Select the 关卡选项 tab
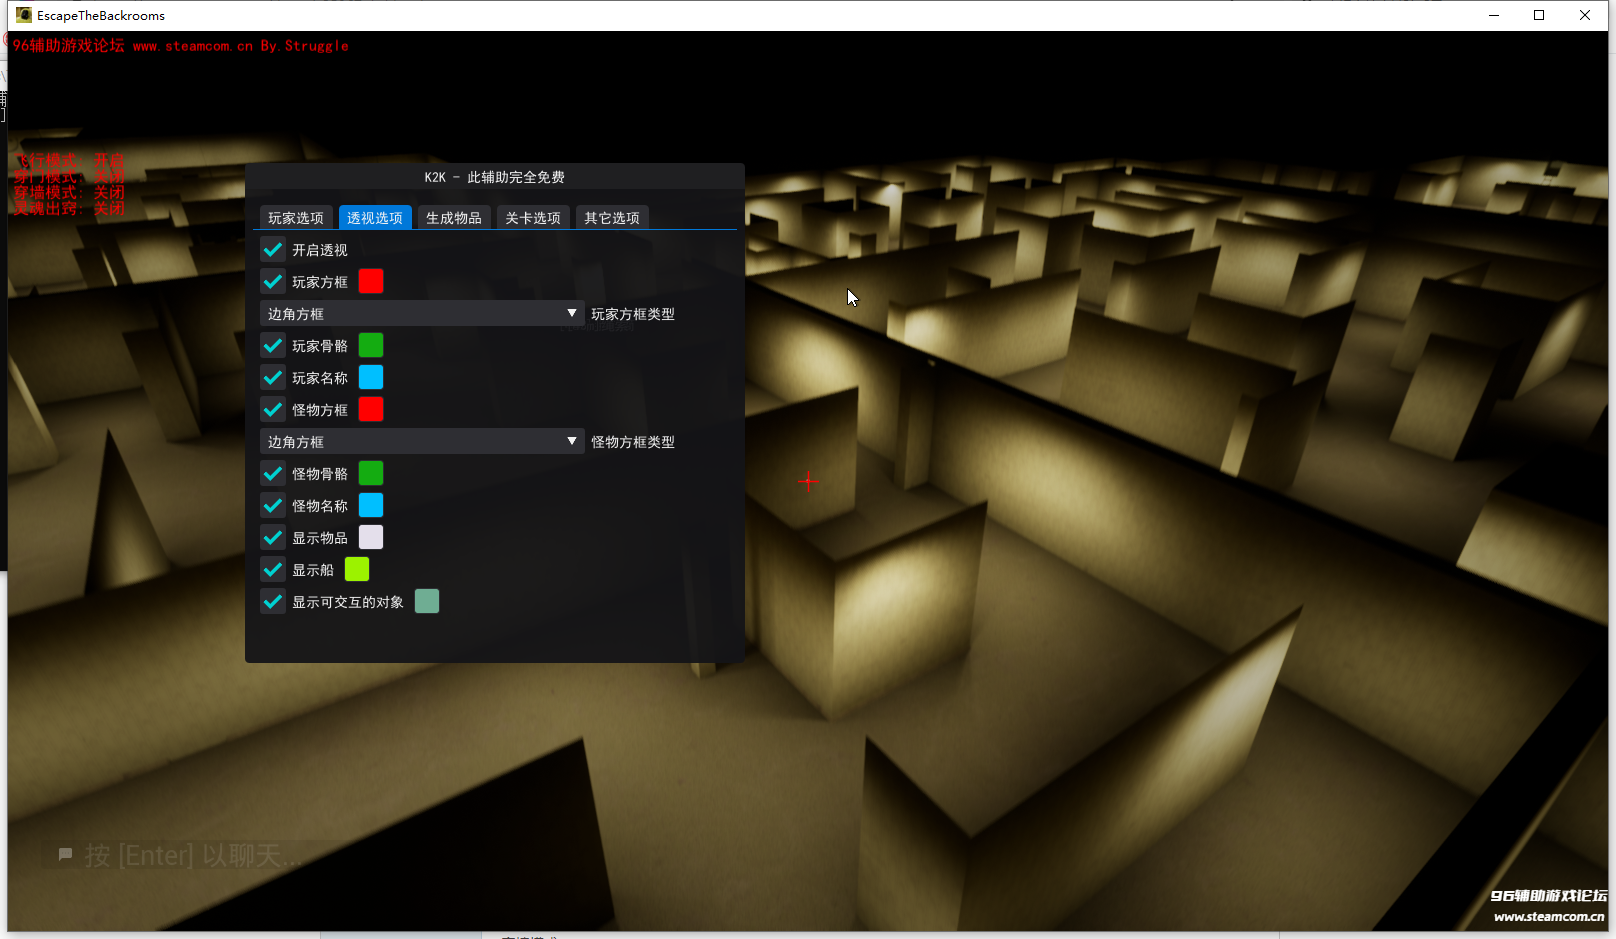1616x939 pixels. (532, 218)
